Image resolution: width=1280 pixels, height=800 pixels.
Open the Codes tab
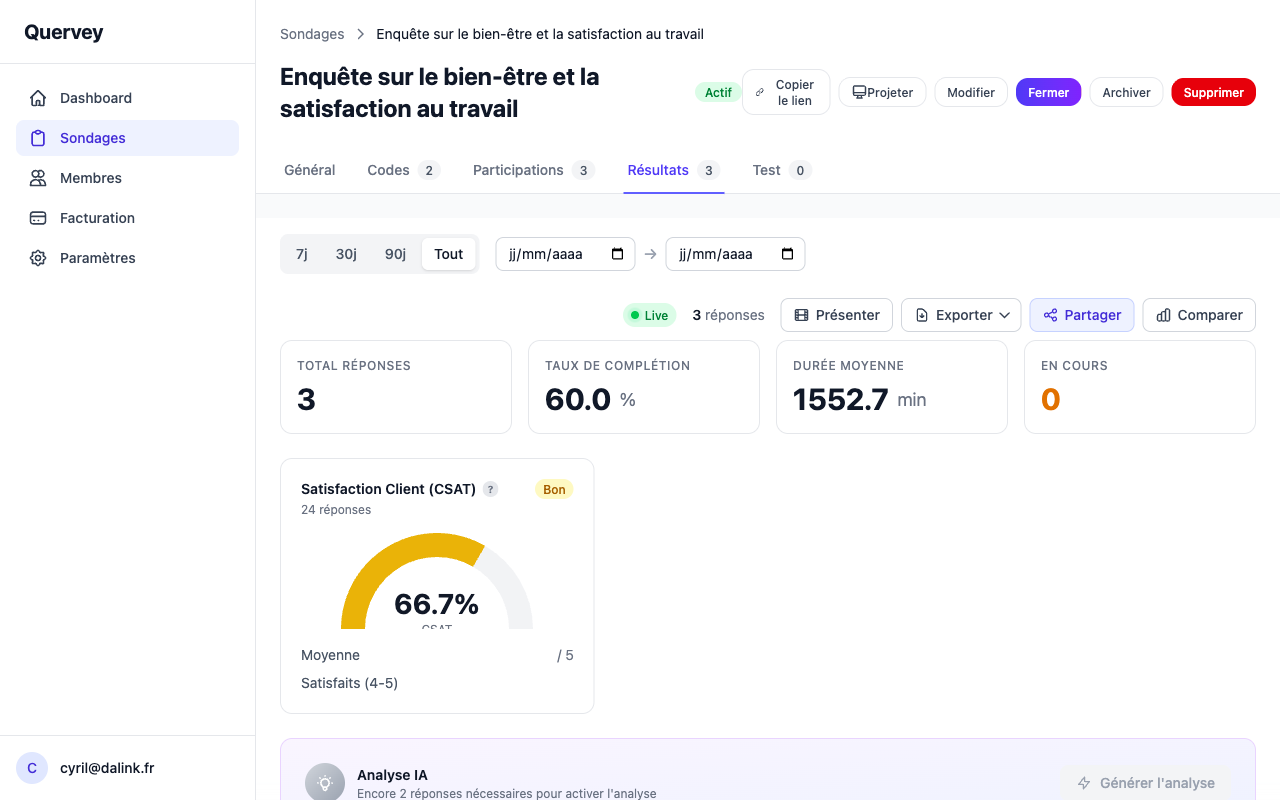[390, 170]
